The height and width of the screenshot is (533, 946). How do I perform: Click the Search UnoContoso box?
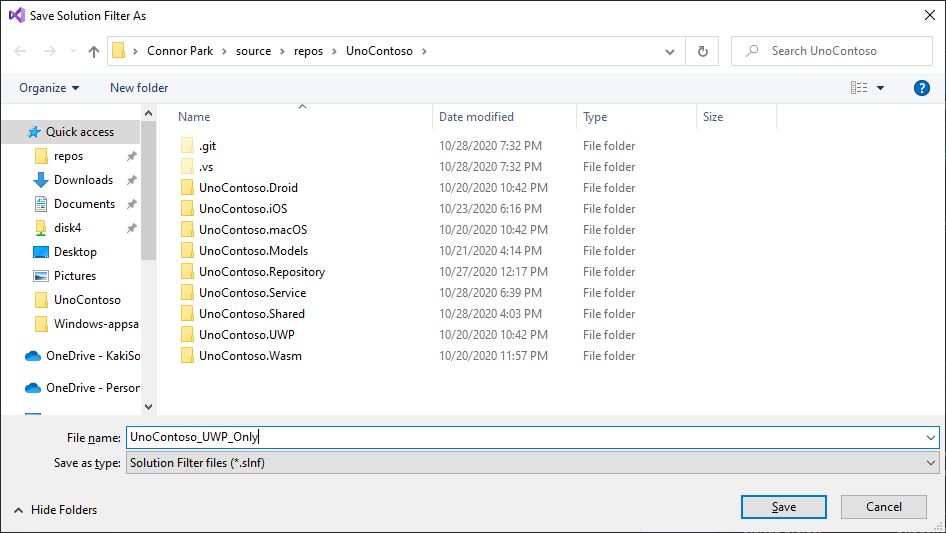click(x=833, y=51)
